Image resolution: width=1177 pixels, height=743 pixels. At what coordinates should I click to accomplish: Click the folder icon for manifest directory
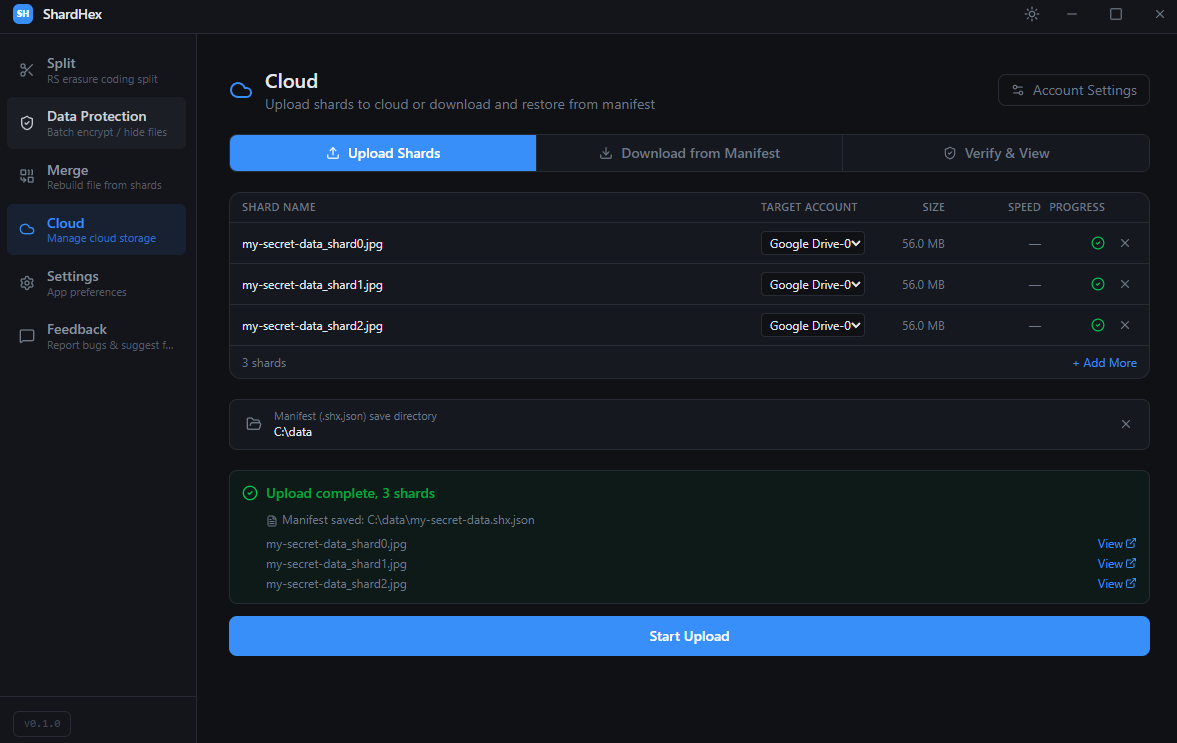[254, 424]
